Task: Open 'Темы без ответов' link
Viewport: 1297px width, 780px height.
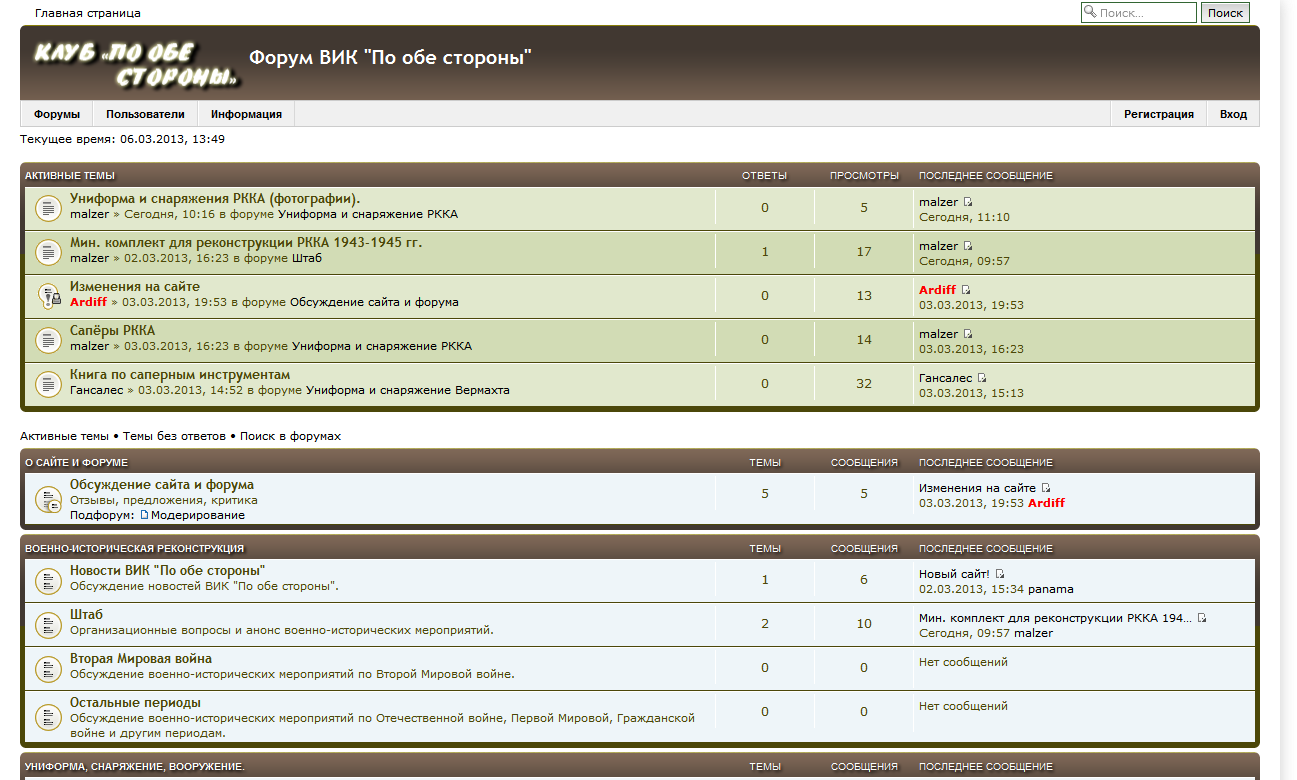Action: pos(175,437)
